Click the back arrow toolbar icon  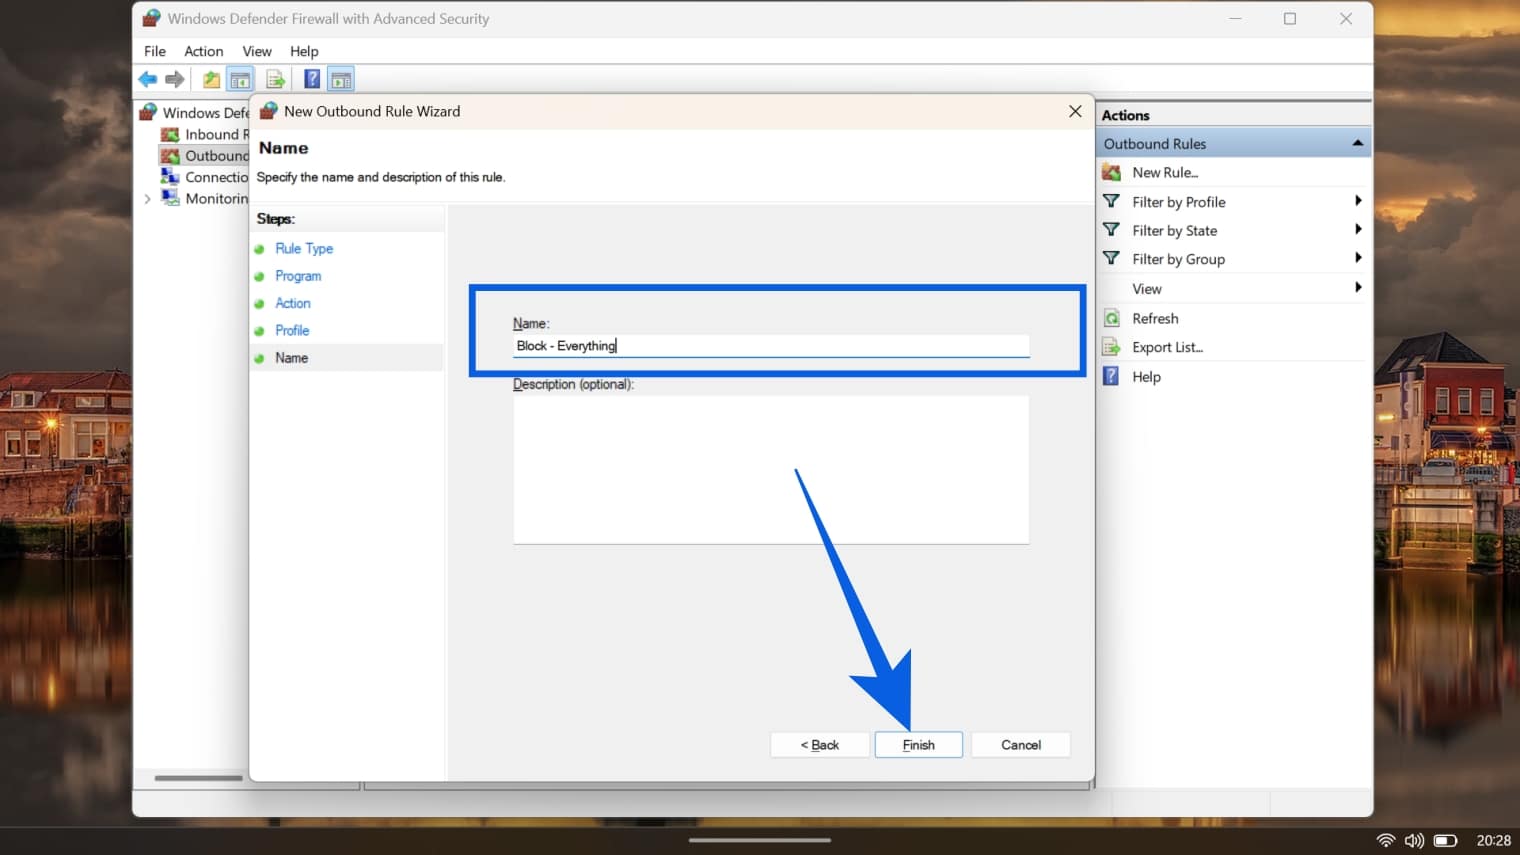click(148, 79)
